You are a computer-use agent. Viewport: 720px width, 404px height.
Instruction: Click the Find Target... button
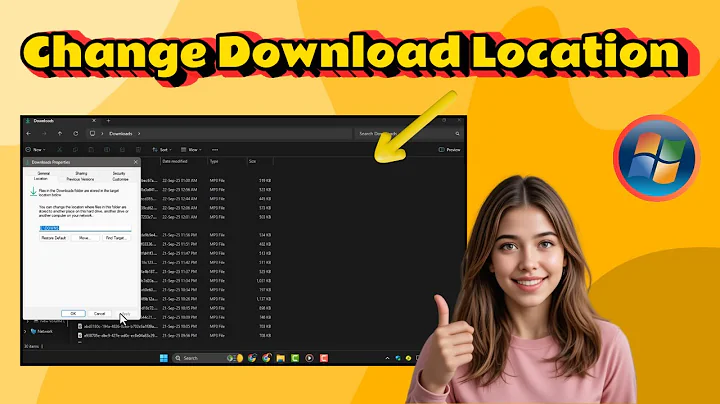(x=116, y=238)
